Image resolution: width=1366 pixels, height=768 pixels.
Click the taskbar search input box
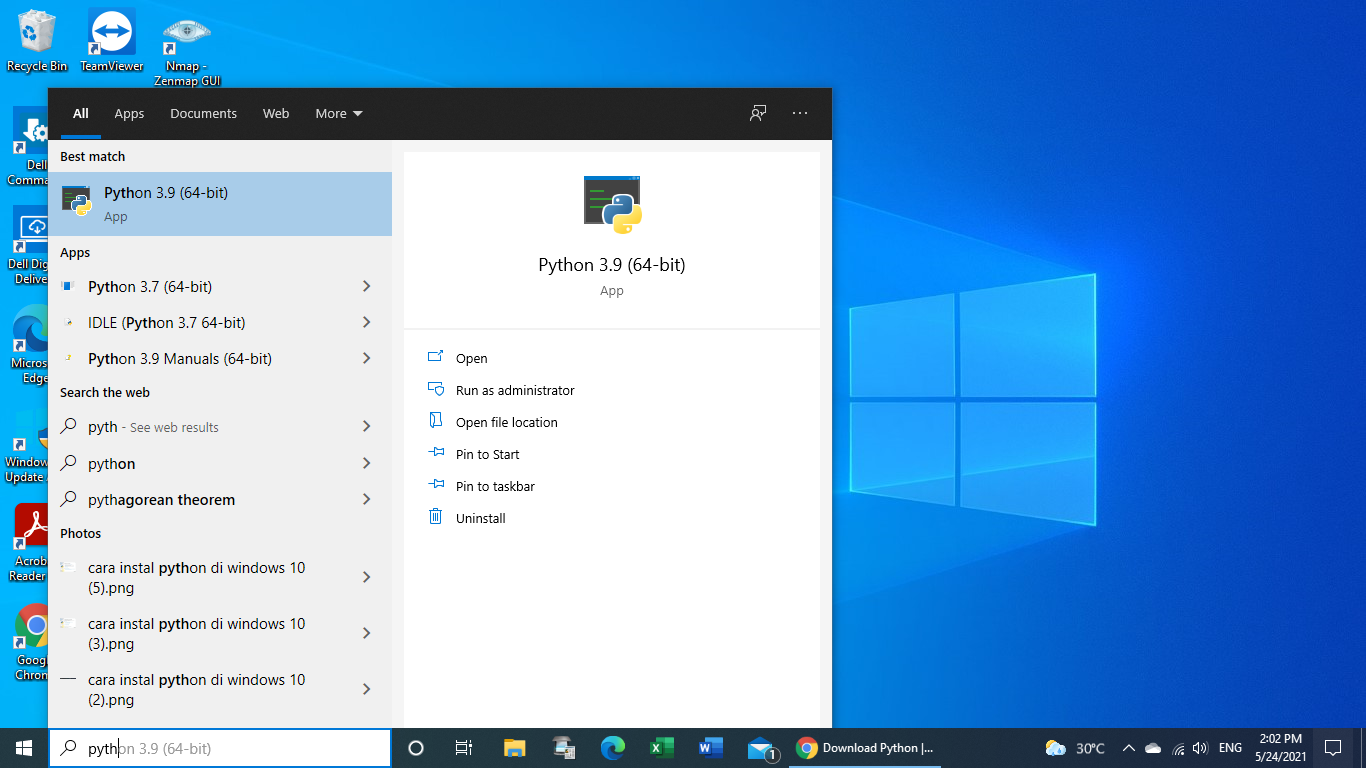tap(220, 747)
